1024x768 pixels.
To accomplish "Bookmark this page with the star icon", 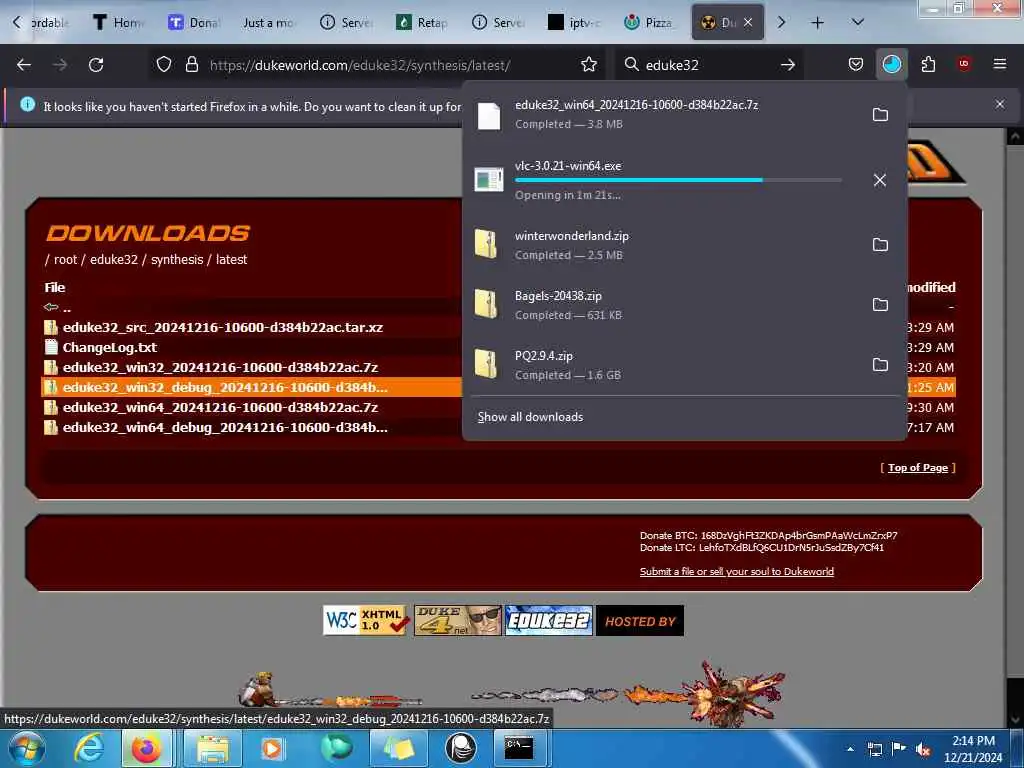I will click(x=588, y=65).
